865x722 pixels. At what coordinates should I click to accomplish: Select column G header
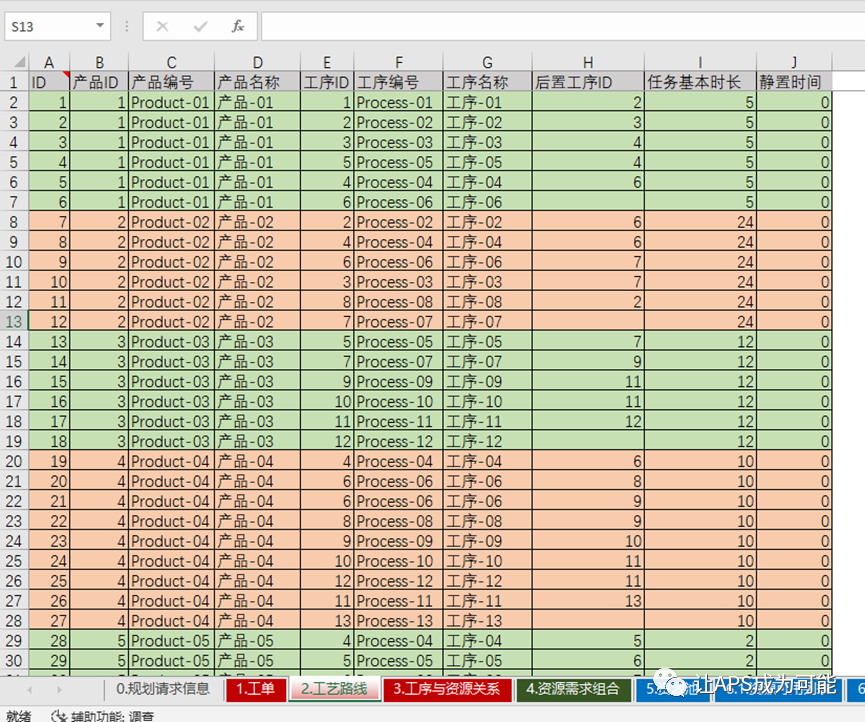pos(488,62)
